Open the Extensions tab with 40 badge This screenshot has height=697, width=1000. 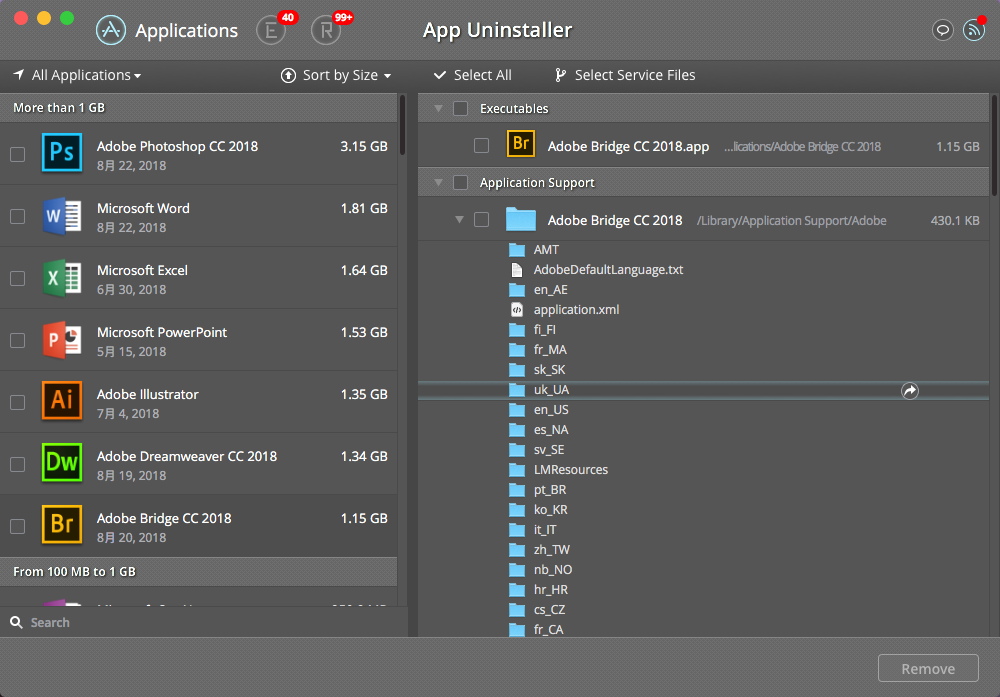(x=272, y=30)
